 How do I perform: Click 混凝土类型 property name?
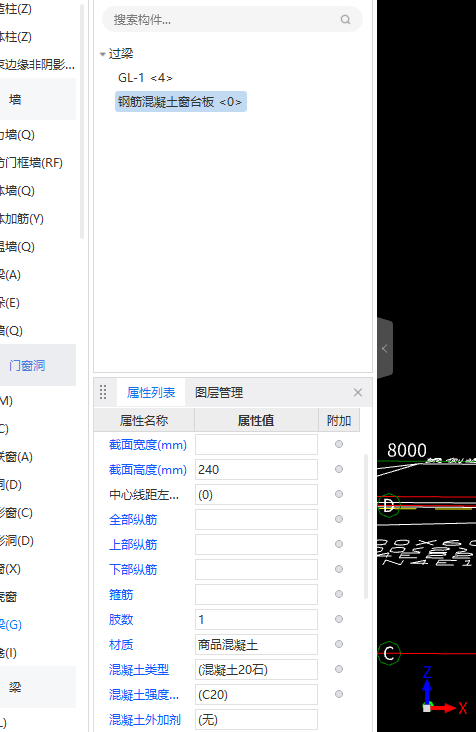(139, 670)
